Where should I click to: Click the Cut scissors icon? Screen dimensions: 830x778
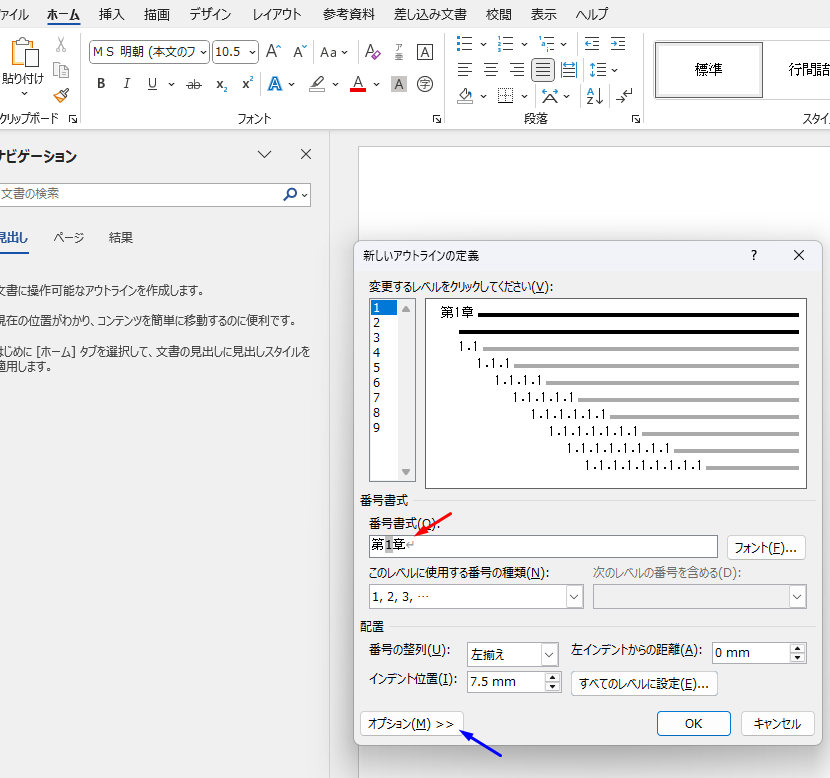61,45
